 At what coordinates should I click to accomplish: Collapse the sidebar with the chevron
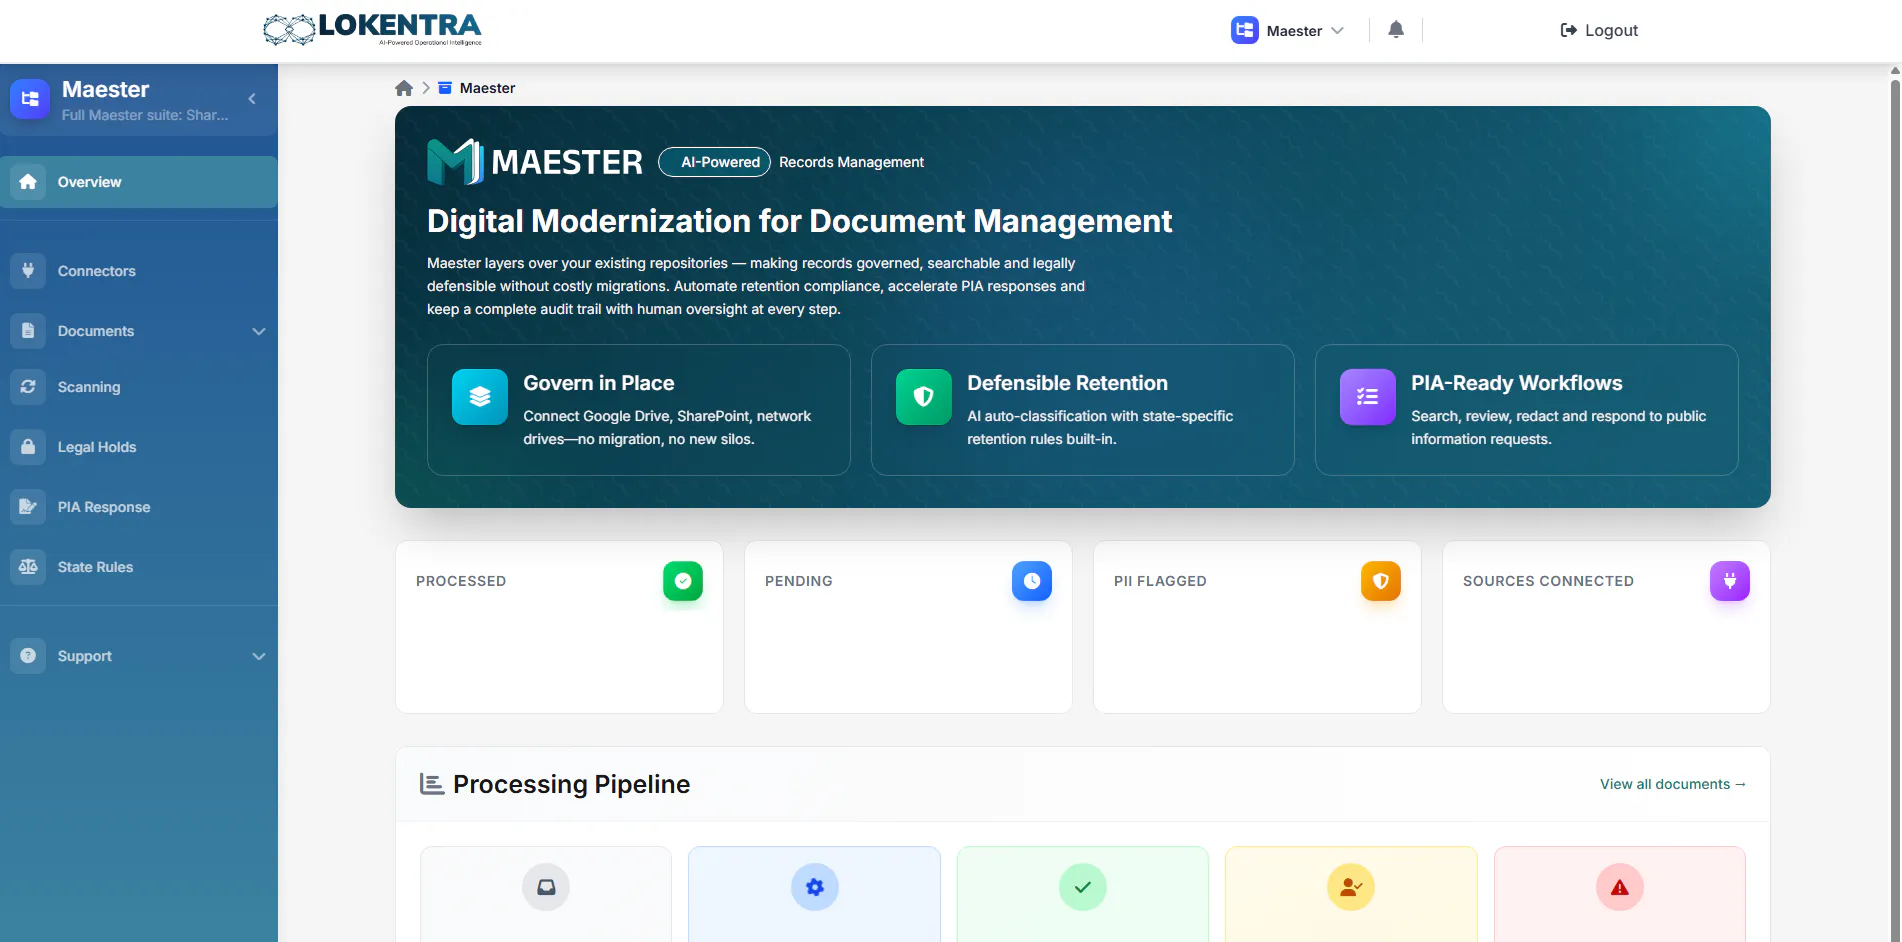click(x=252, y=99)
